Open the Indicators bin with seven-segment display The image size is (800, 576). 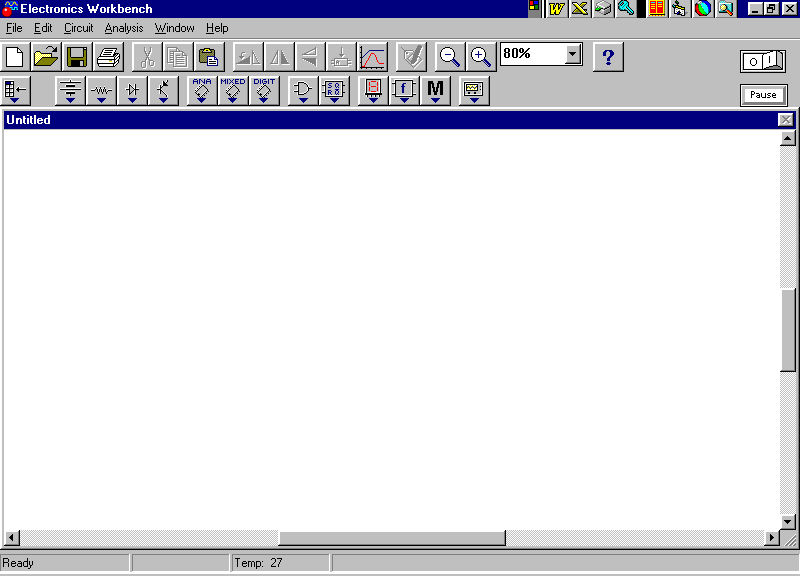click(373, 91)
